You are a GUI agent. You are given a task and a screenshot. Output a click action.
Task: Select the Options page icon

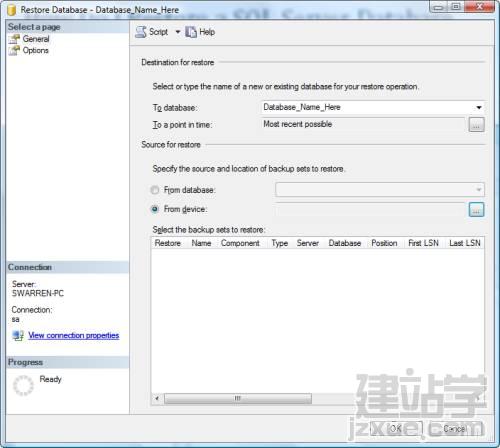coord(14,50)
